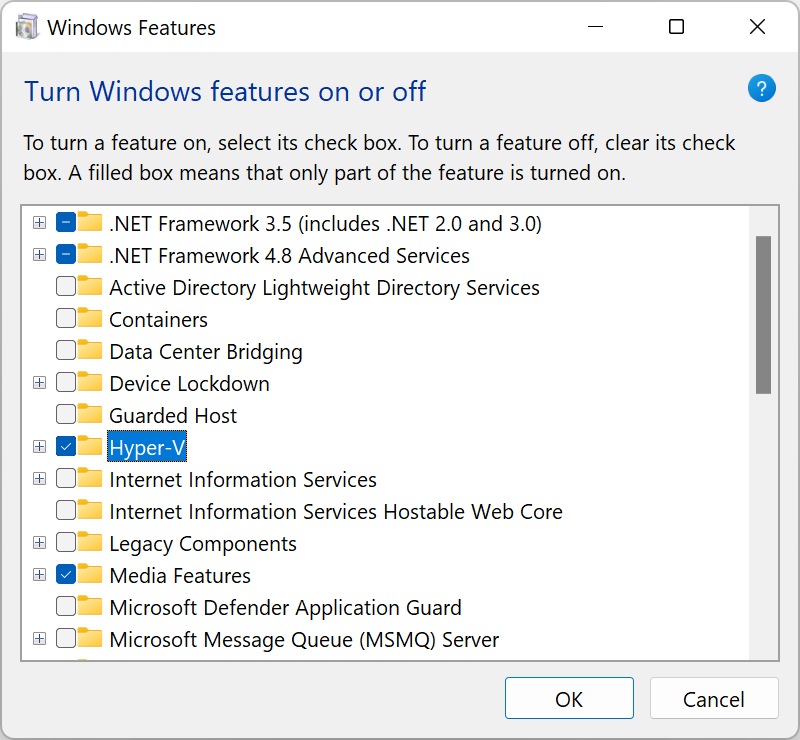This screenshot has width=800, height=740.
Task: Disable the Media Features checkbox
Action: [66, 575]
